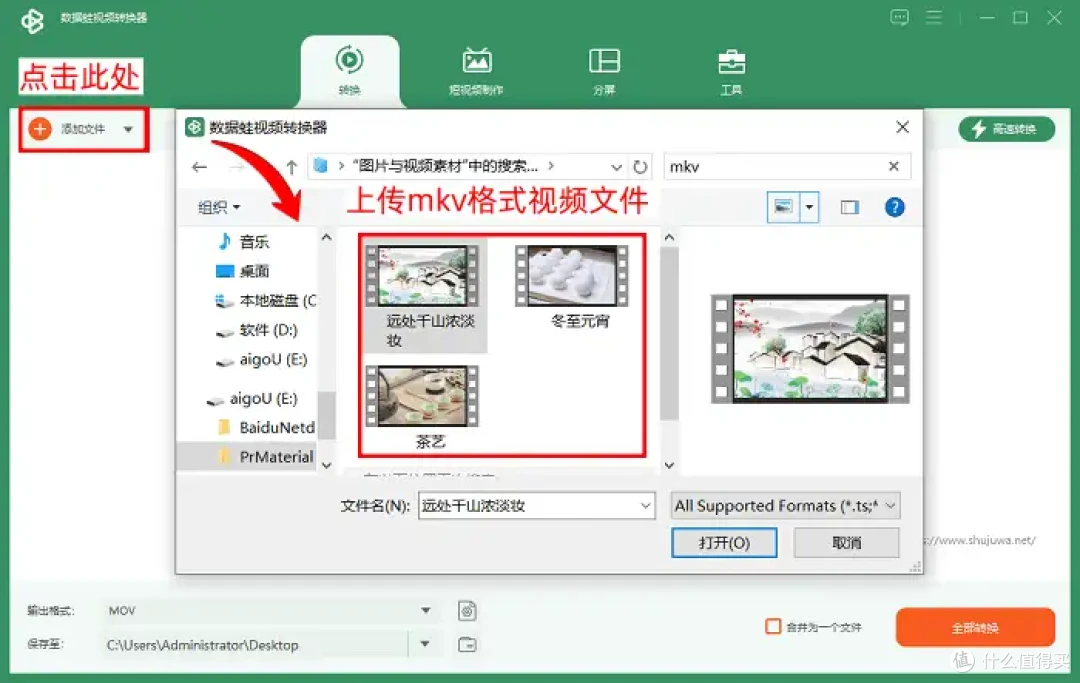Expand the view options dropdown arrow
Screen dimensions: 1080x683
809,207
